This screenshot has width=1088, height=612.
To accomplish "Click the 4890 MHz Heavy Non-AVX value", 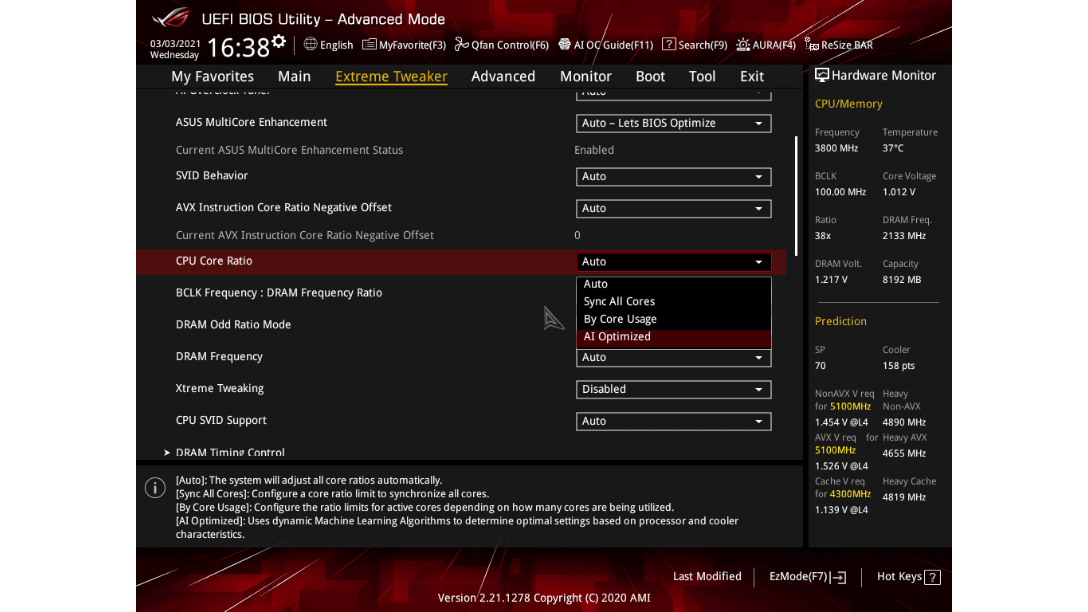I will [x=904, y=422].
